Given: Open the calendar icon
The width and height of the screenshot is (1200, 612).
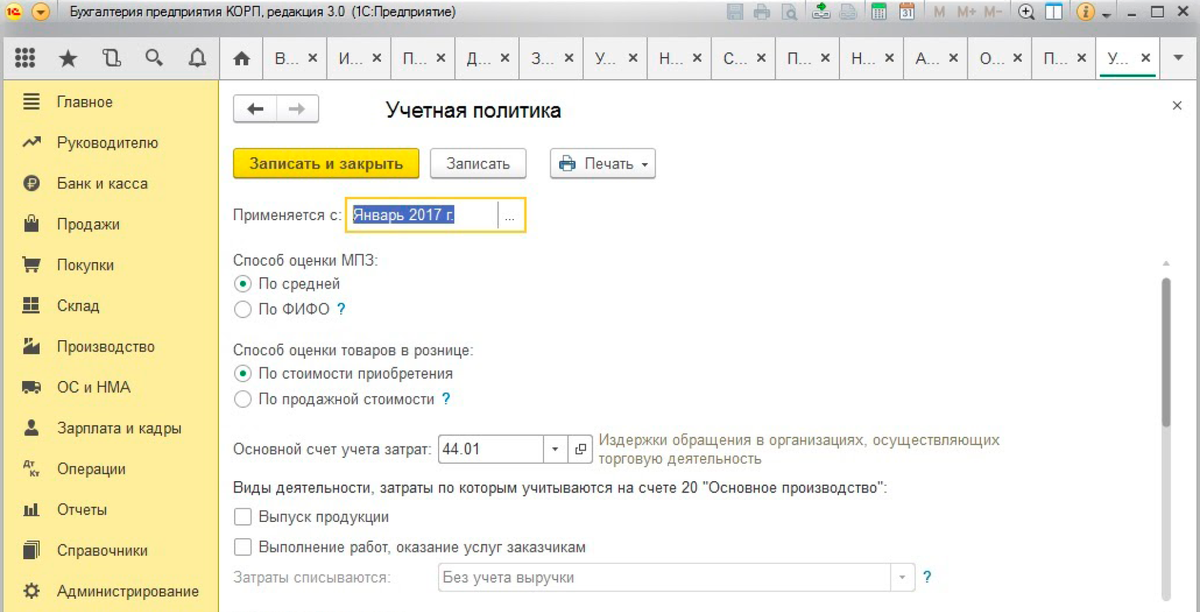Looking at the screenshot, I should 907,13.
